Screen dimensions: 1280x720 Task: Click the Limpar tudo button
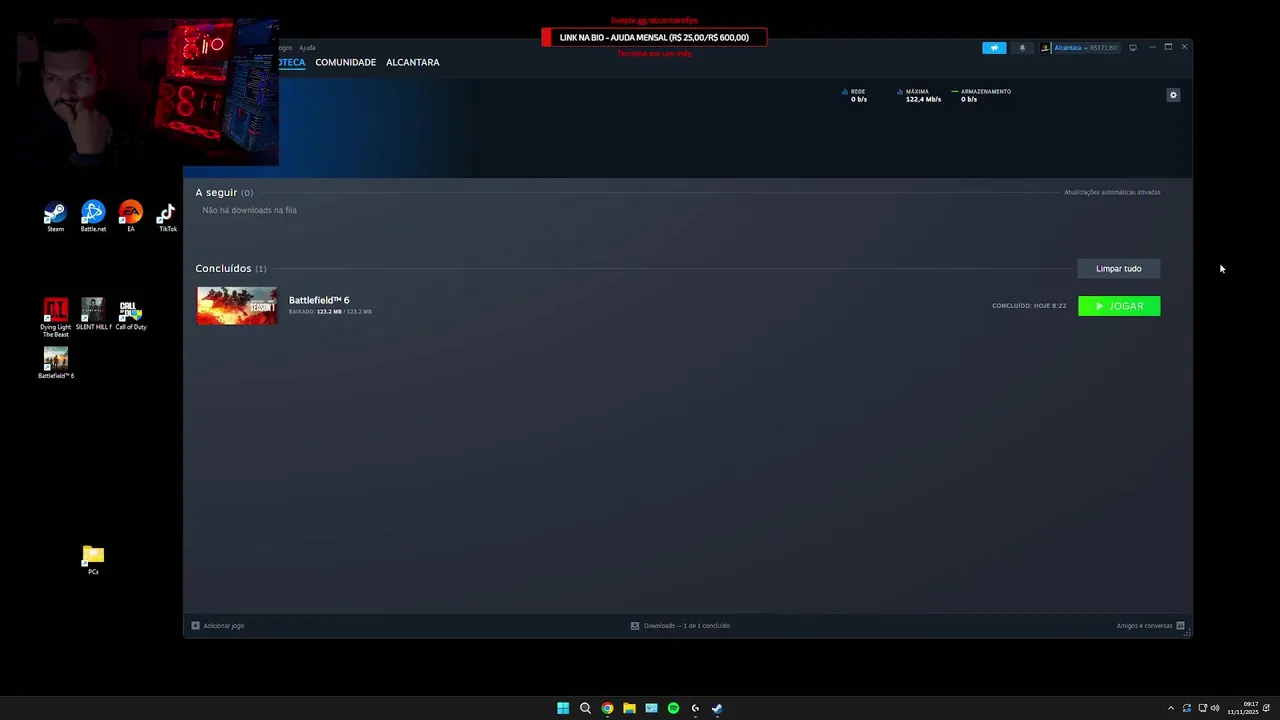point(1119,268)
